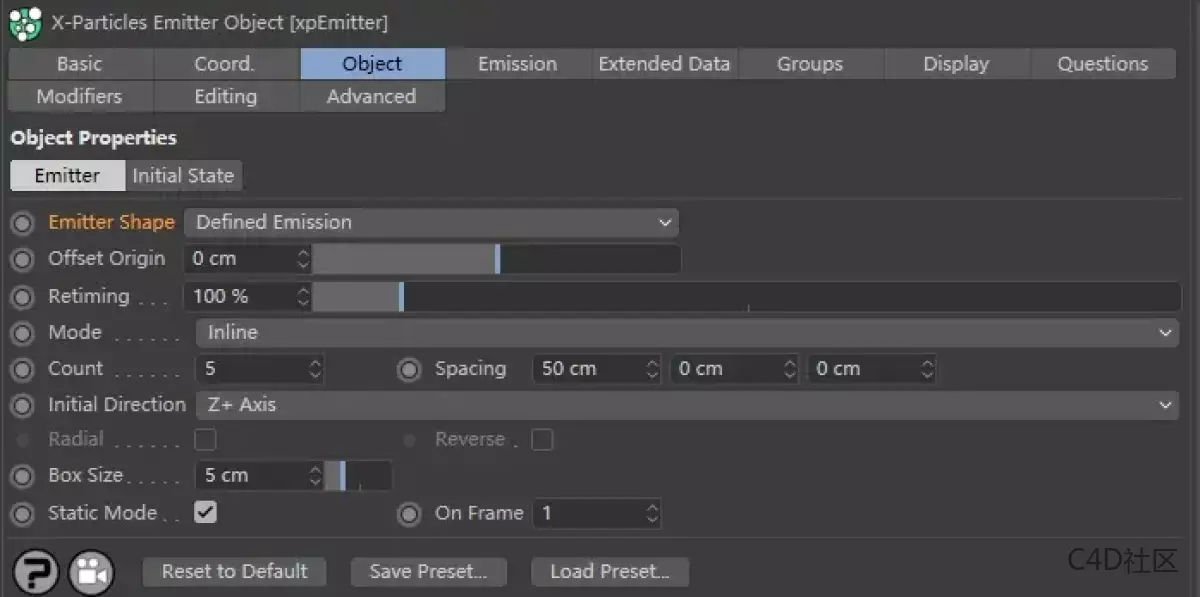Image resolution: width=1200 pixels, height=597 pixels.
Task: Toggle the Reverse checkbox
Action: 542,439
